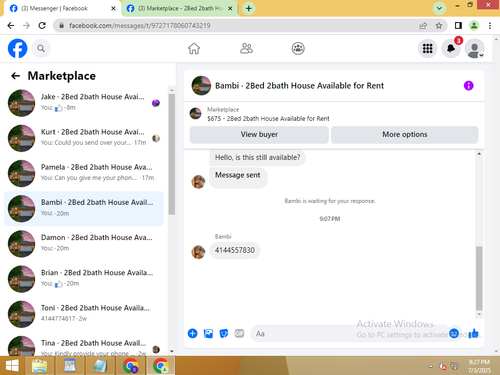Open the Friends icon in top navigation

[246, 49]
